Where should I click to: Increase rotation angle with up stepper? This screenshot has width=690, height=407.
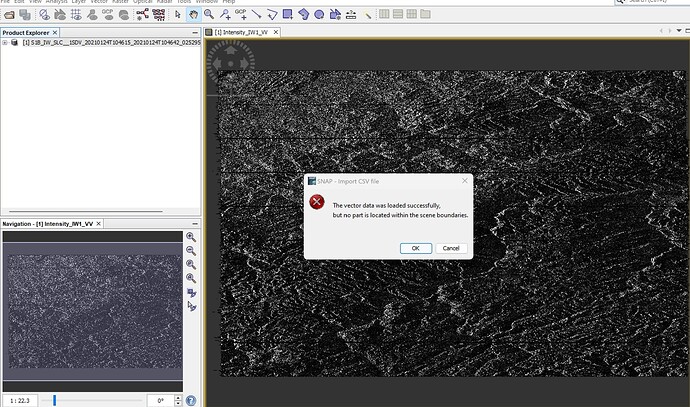pos(178,398)
